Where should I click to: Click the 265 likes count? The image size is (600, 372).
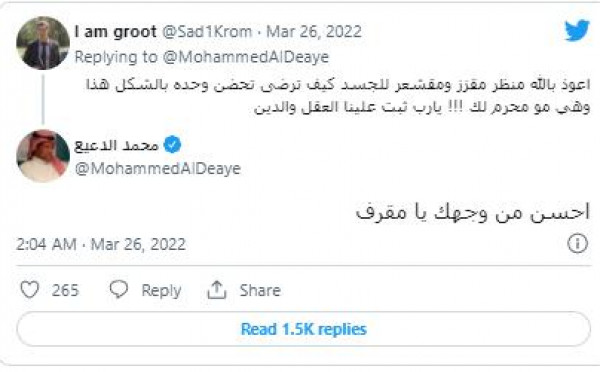click(65, 290)
